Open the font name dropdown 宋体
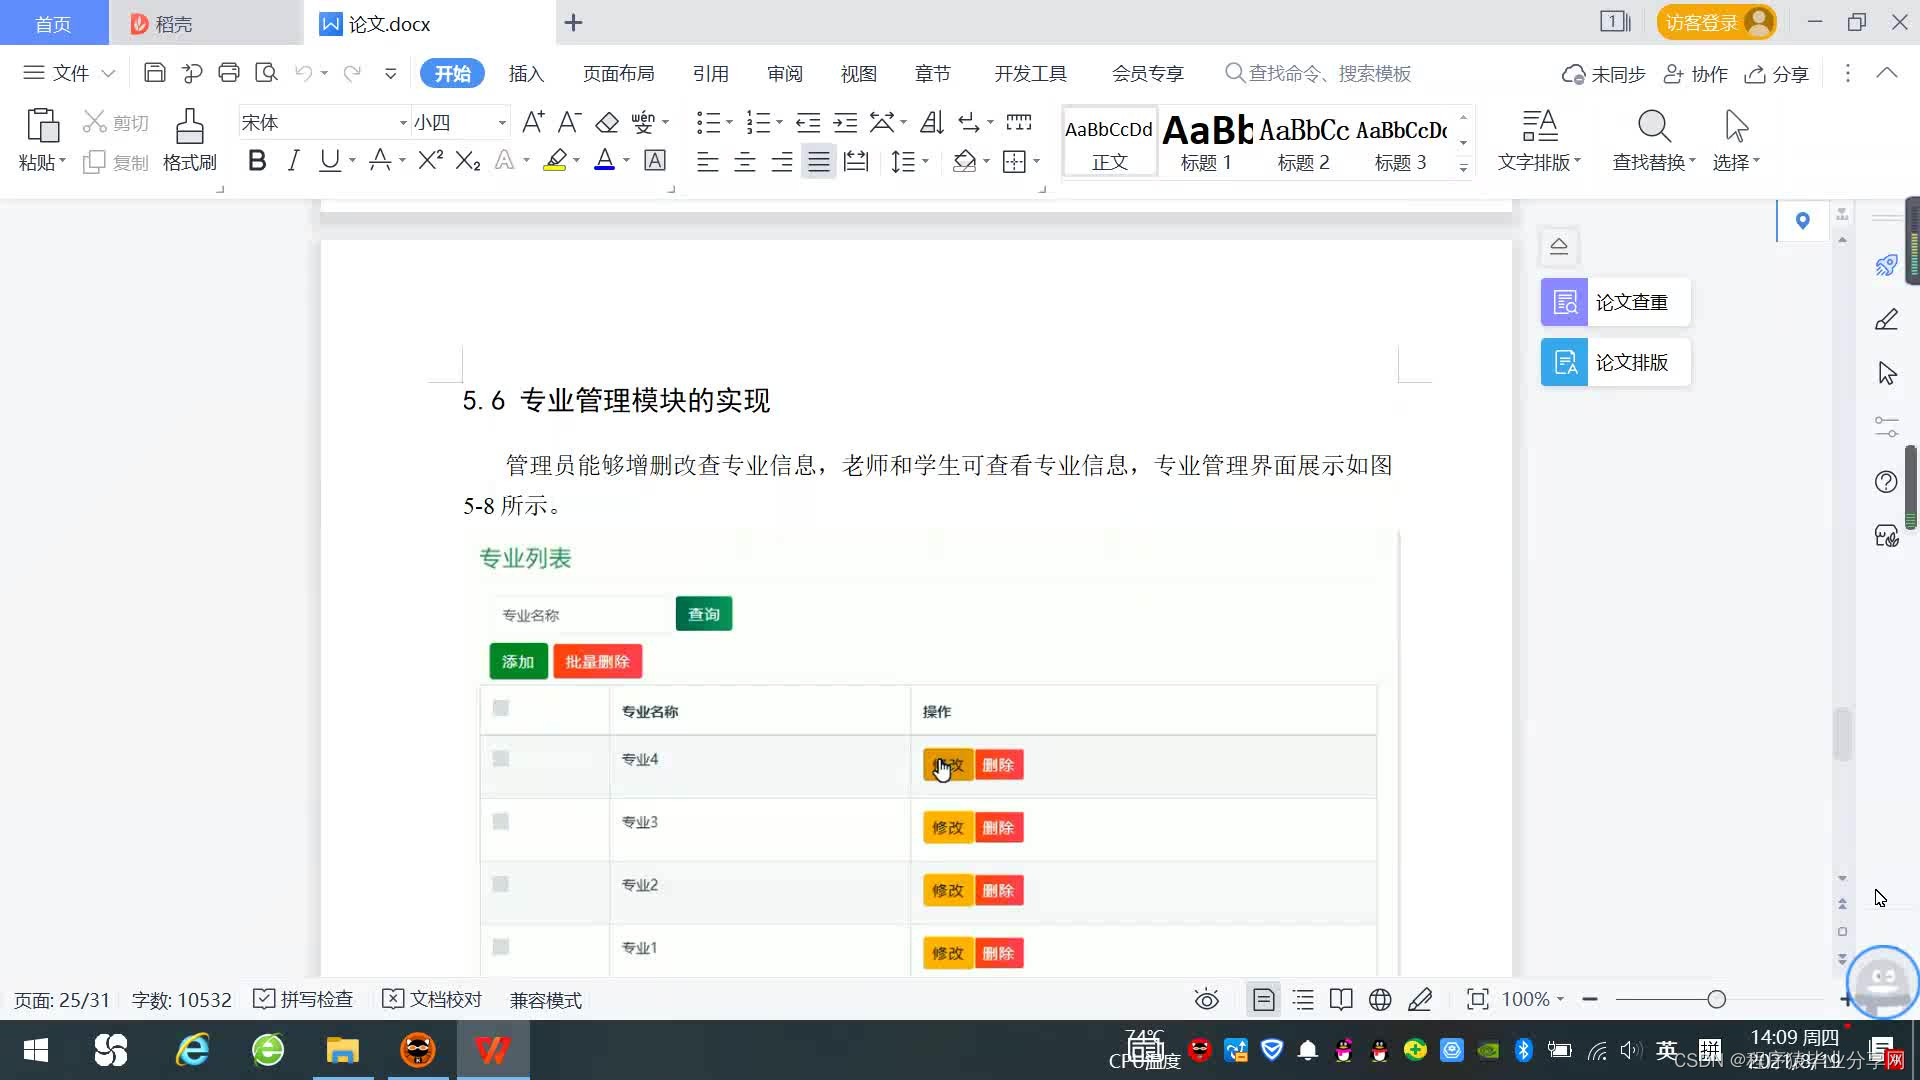 [x=403, y=123]
